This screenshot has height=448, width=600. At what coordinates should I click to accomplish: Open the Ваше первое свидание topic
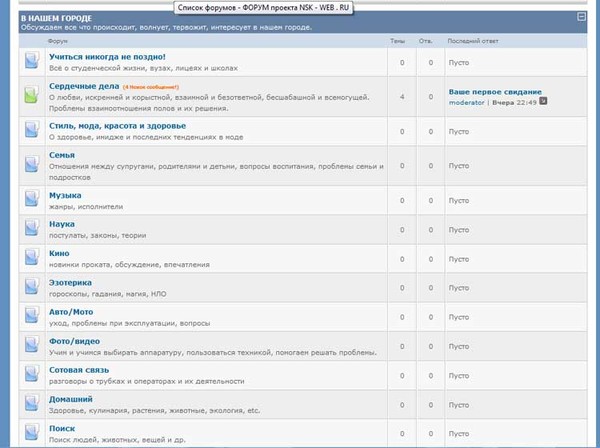click(x=495, y=92)
